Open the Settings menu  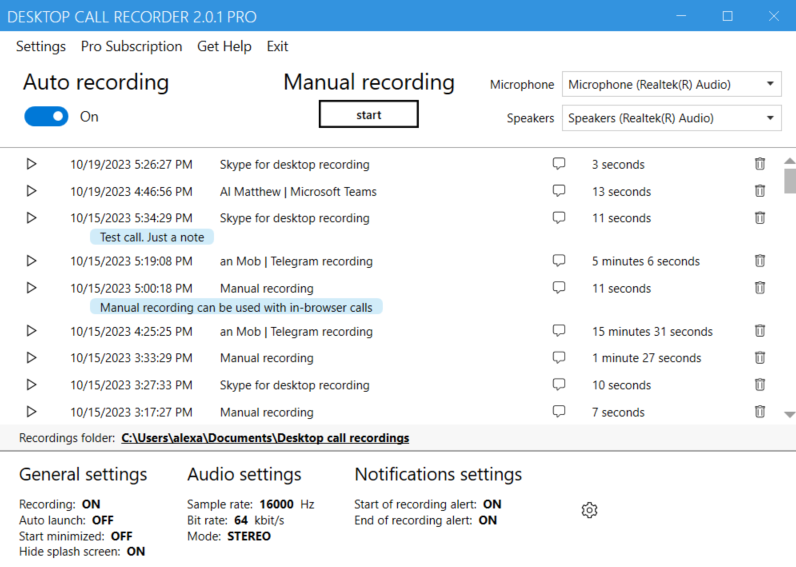pyautogui.click(x=41, y=46)
